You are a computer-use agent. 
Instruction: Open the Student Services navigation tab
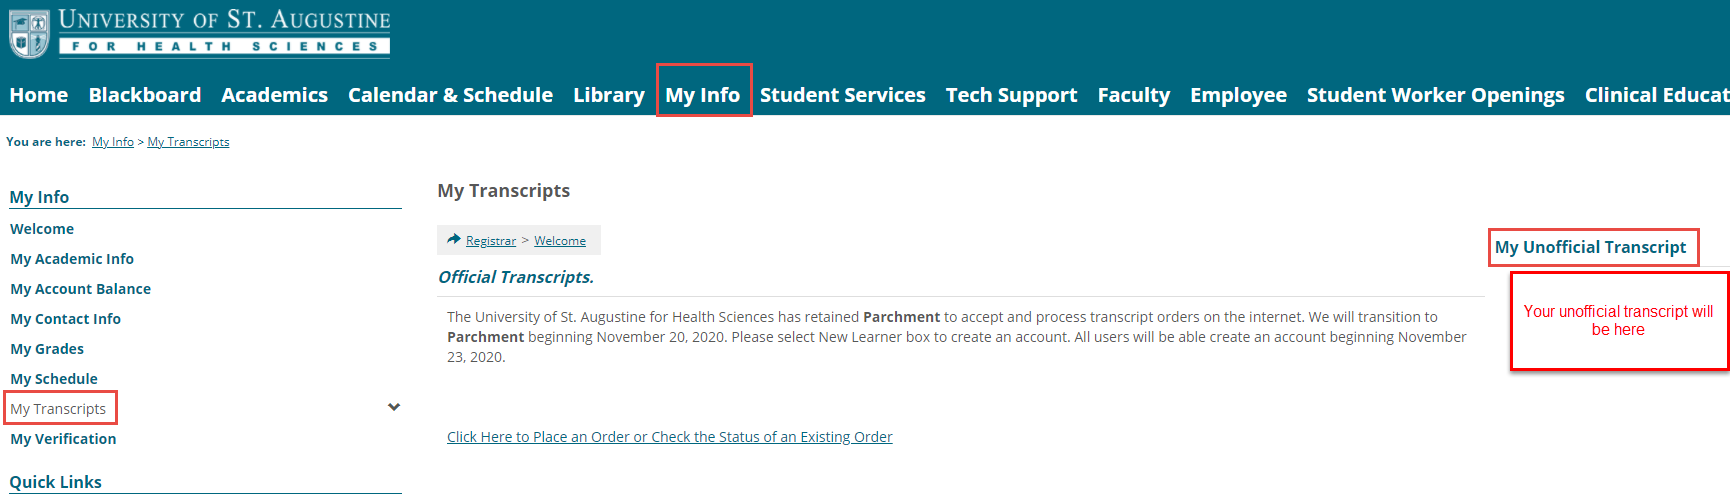point(843,95)
